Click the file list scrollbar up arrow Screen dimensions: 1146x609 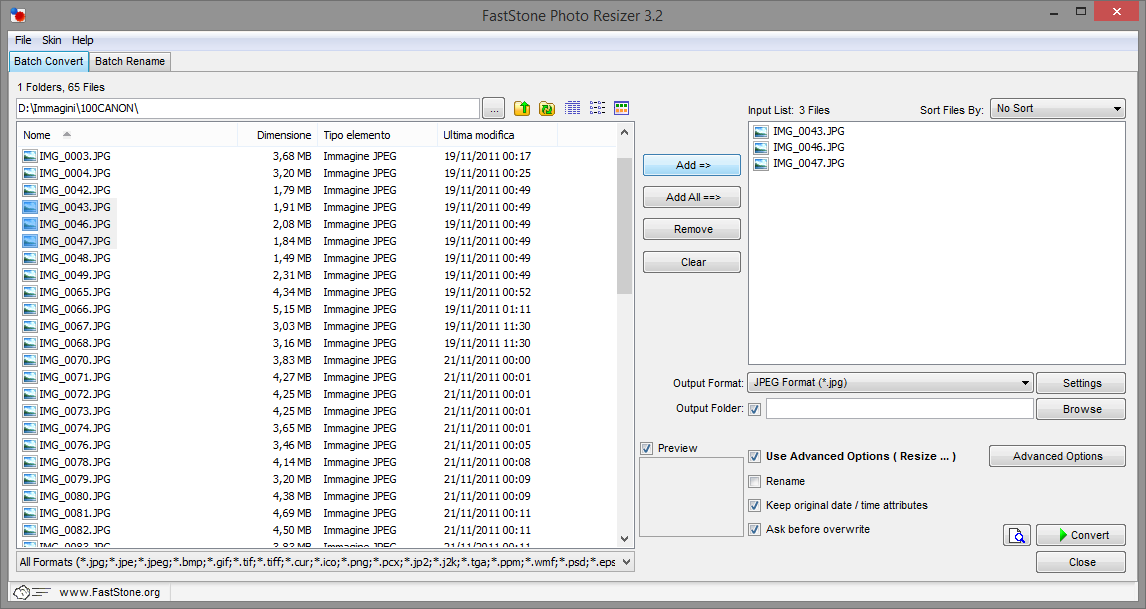624,132
